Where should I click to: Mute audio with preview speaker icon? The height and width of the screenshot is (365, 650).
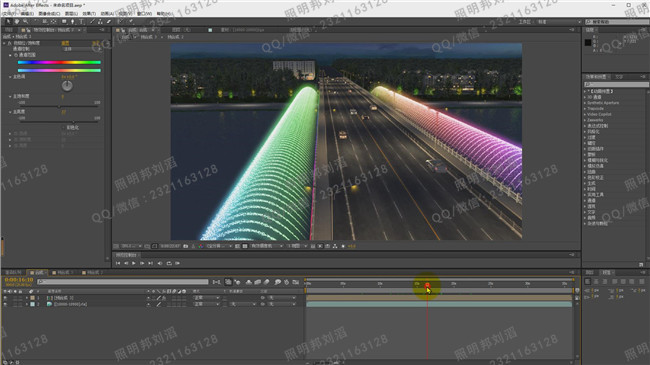pos(160,263)
